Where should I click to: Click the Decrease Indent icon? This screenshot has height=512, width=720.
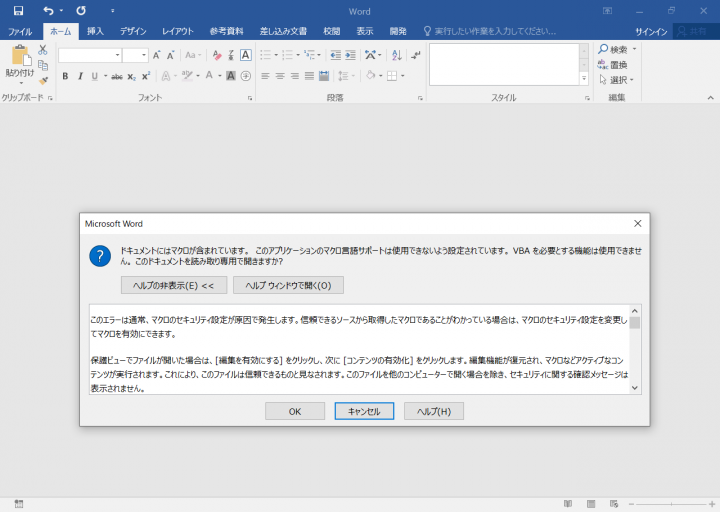coord(335,55)
